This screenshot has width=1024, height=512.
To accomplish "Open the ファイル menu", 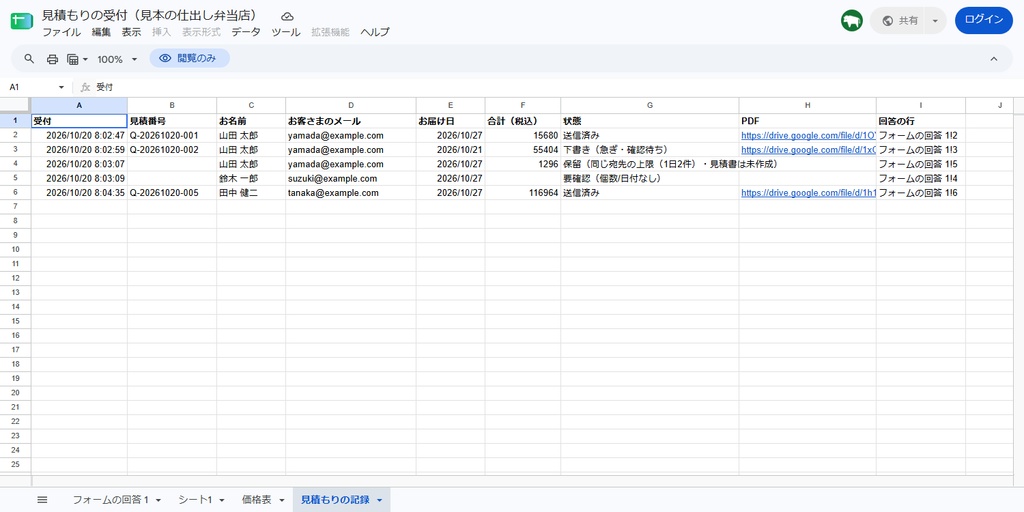I will [61, 32].
